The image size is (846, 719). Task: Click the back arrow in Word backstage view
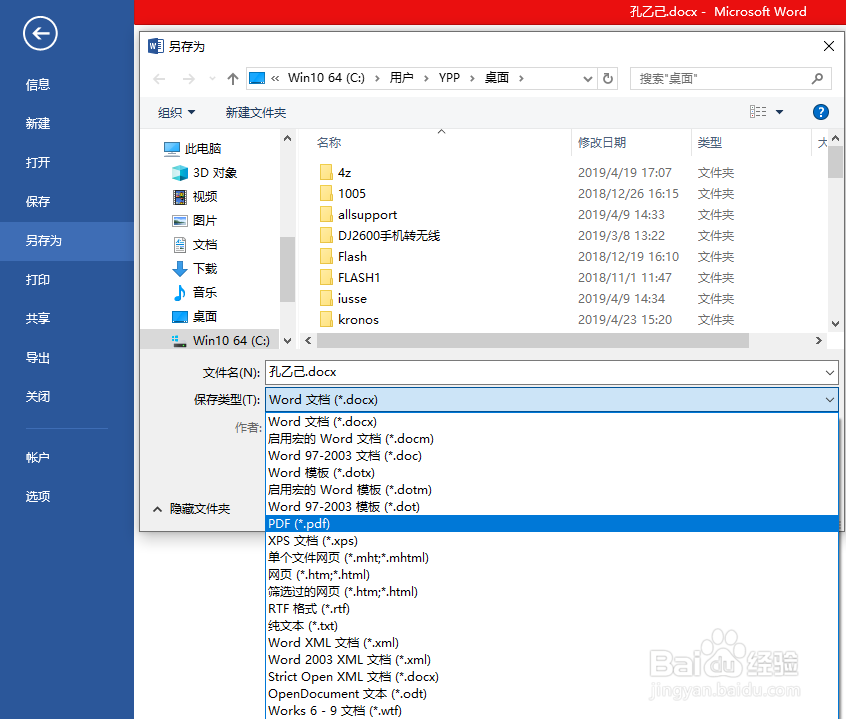click(39, 33)
